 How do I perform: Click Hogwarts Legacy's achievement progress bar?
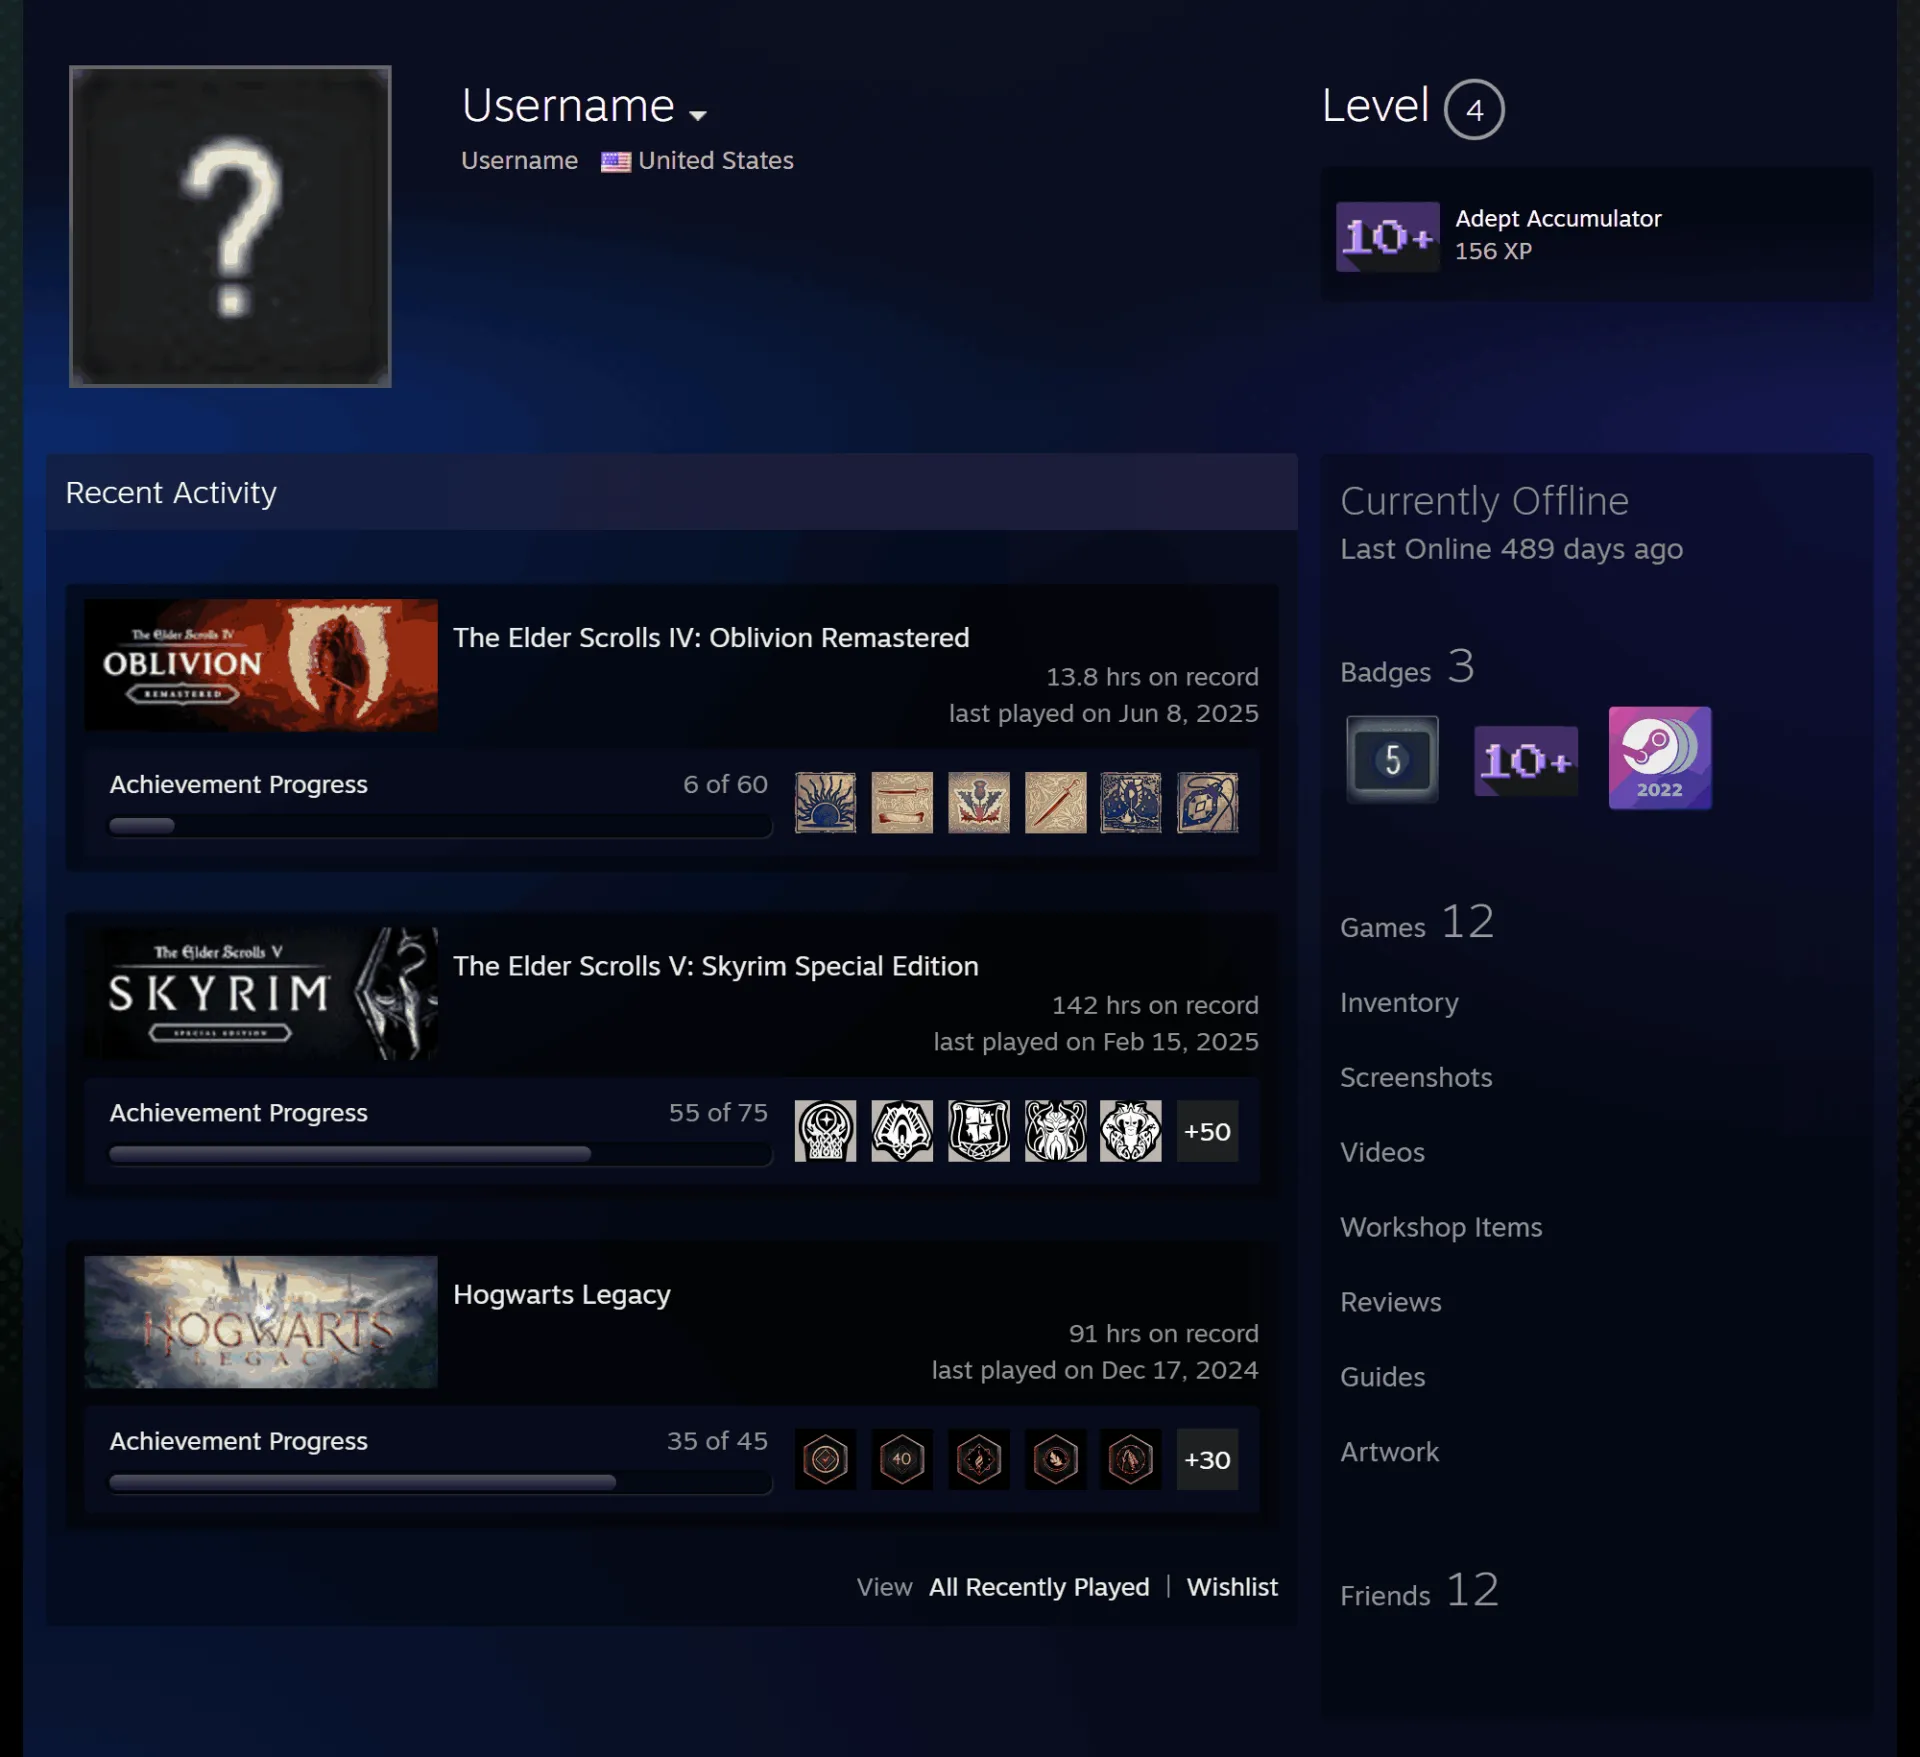point(440,1483)
